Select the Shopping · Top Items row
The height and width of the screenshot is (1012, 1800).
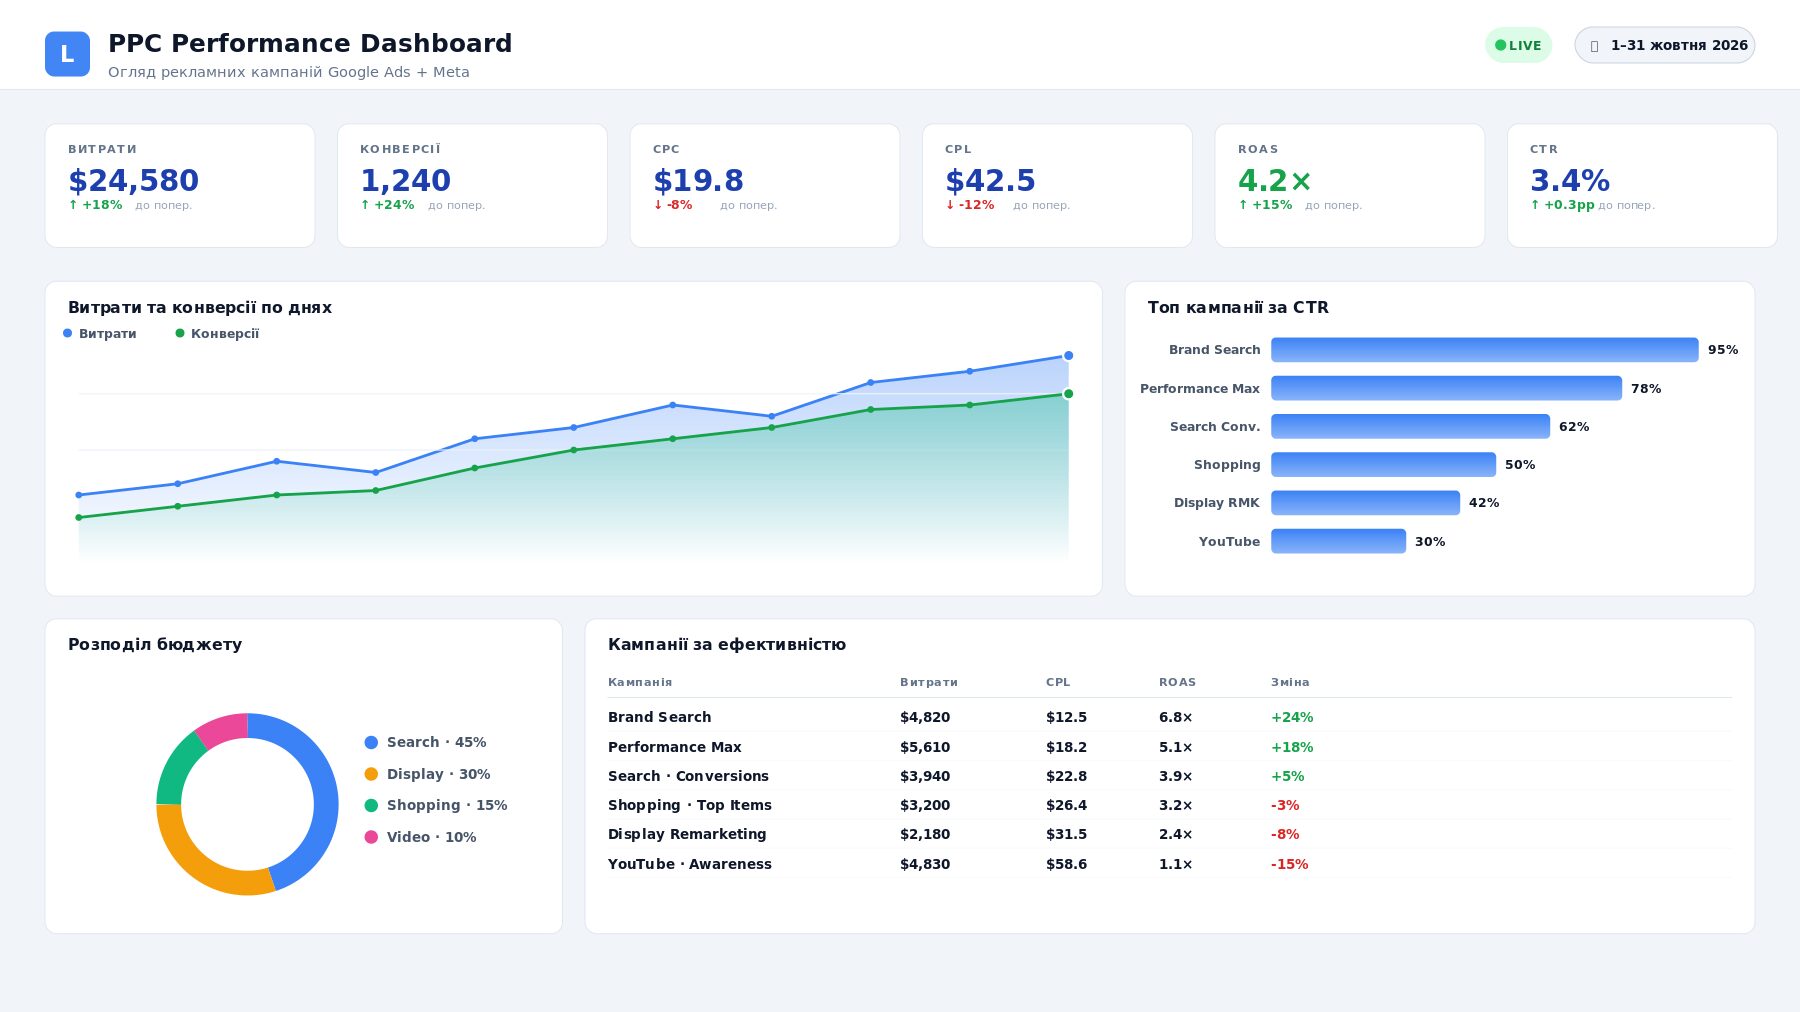1170,805
